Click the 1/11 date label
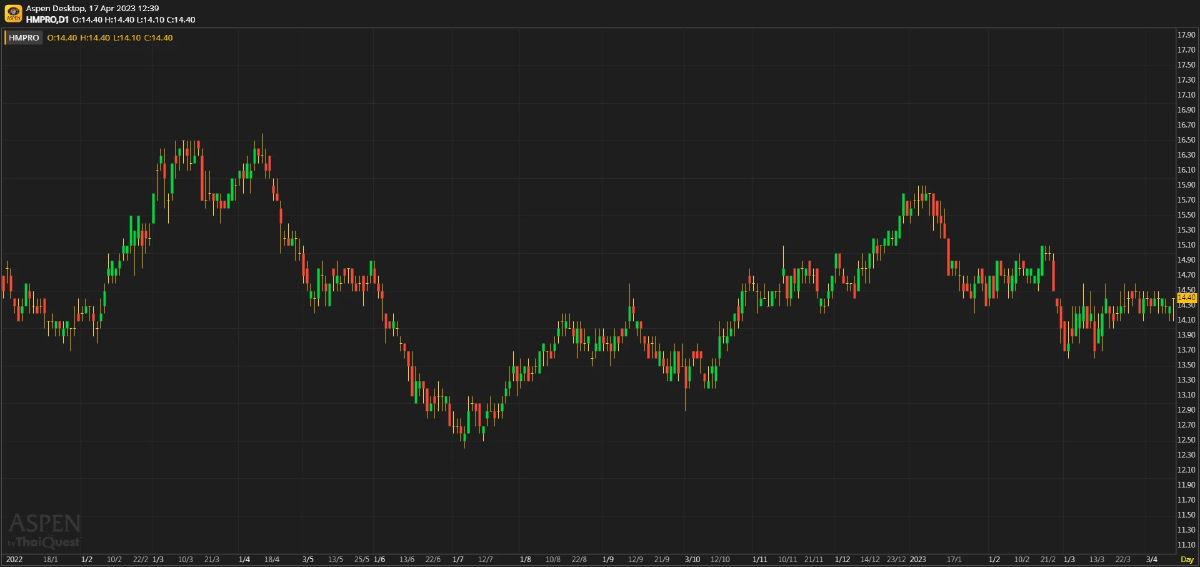The height and width of the screenshot is (567, 1200). (x=760, y=559)
